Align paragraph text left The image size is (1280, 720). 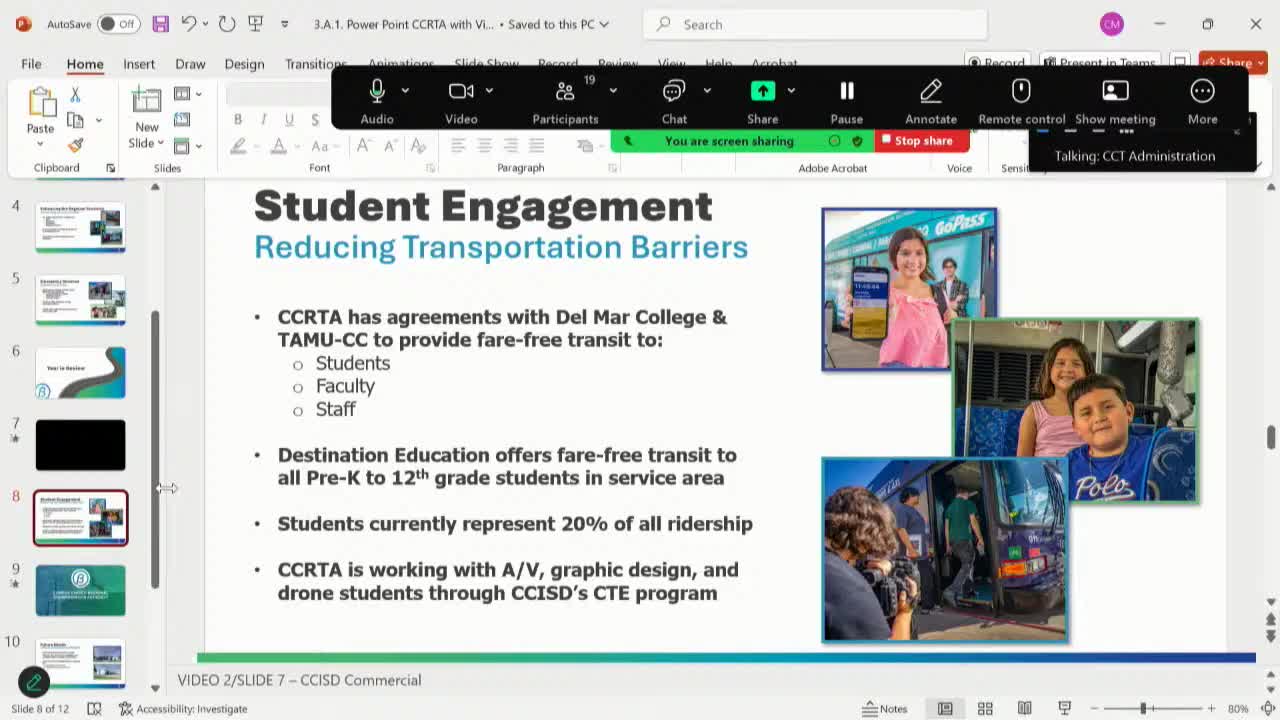coord(458,146)
